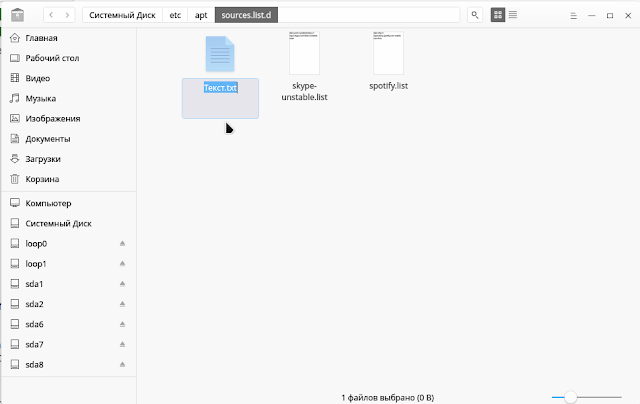This screenshot has width=640, height=404.
Task: Click the spotify.list file name
Action: coord(388,86)
